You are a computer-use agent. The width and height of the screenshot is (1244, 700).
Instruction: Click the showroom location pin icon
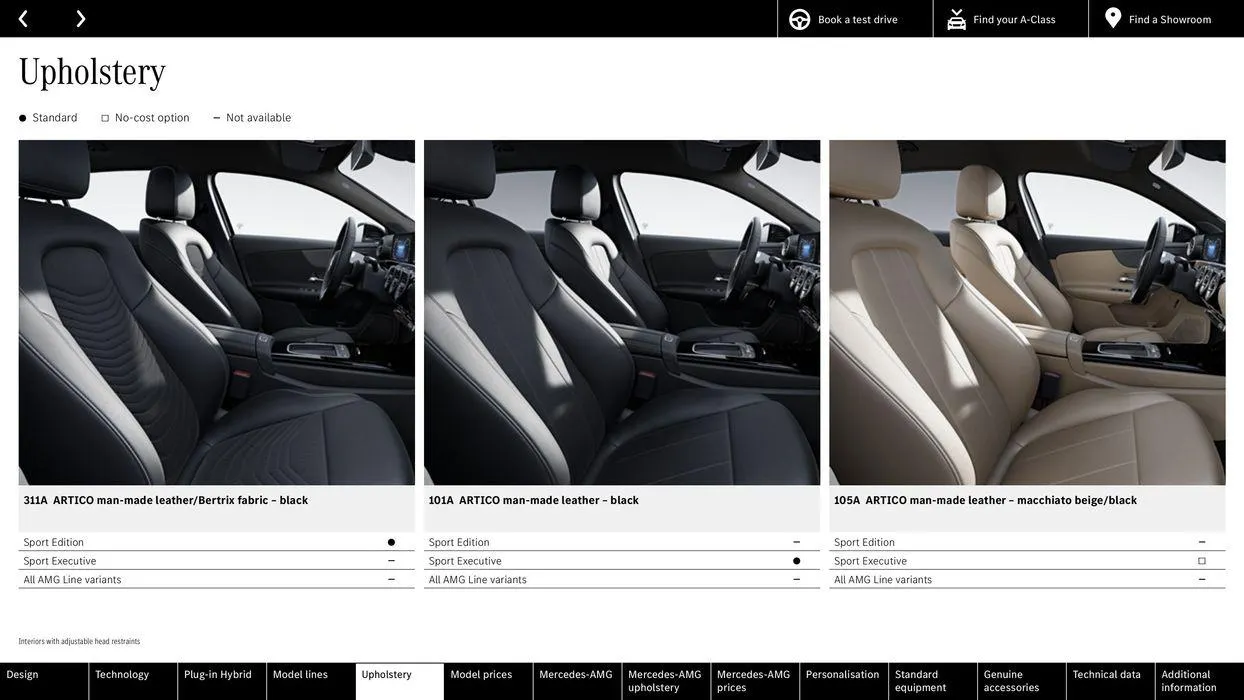(1113, 18)
